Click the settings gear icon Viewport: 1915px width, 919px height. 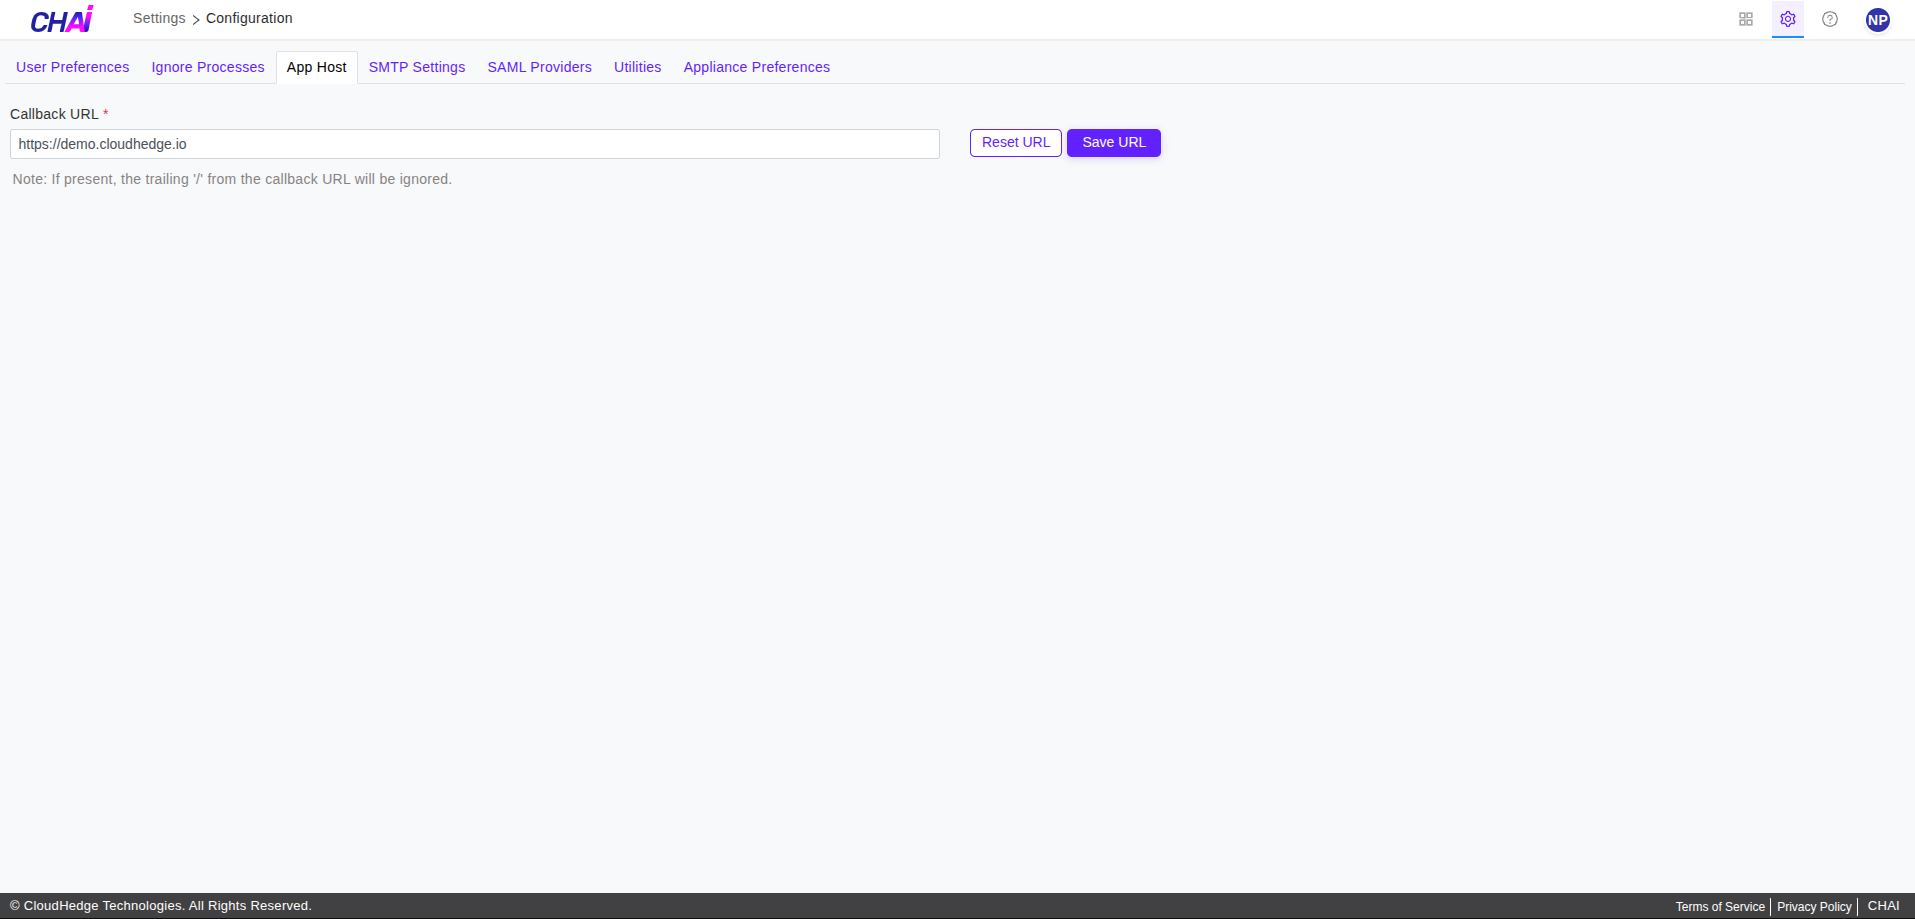[x=1788, y=19]
